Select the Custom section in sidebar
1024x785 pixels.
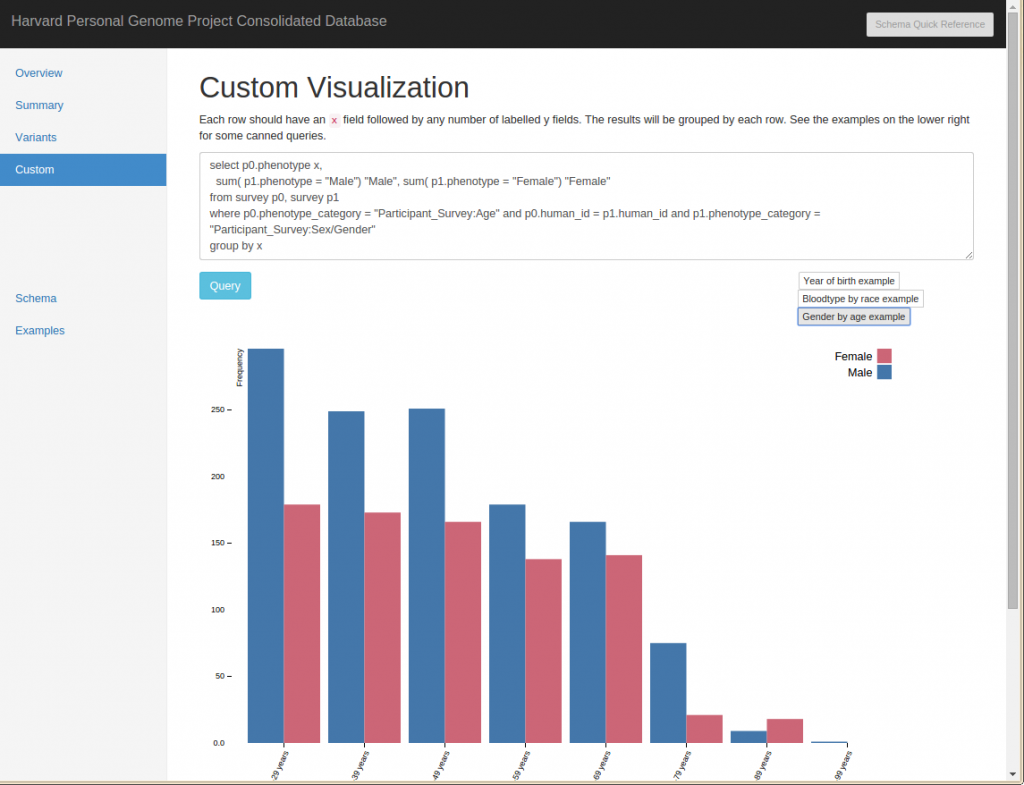(x=35, y=169)
